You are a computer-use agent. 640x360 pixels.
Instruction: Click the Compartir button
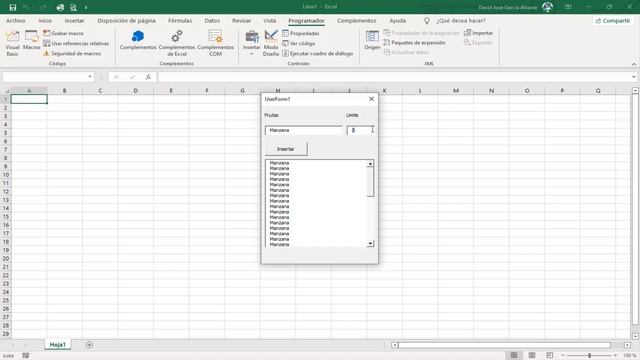[x=613, y=20]
